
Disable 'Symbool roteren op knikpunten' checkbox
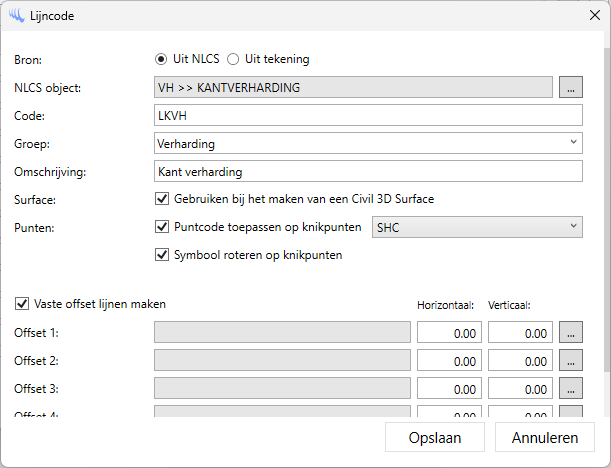(x=163, y=255)
